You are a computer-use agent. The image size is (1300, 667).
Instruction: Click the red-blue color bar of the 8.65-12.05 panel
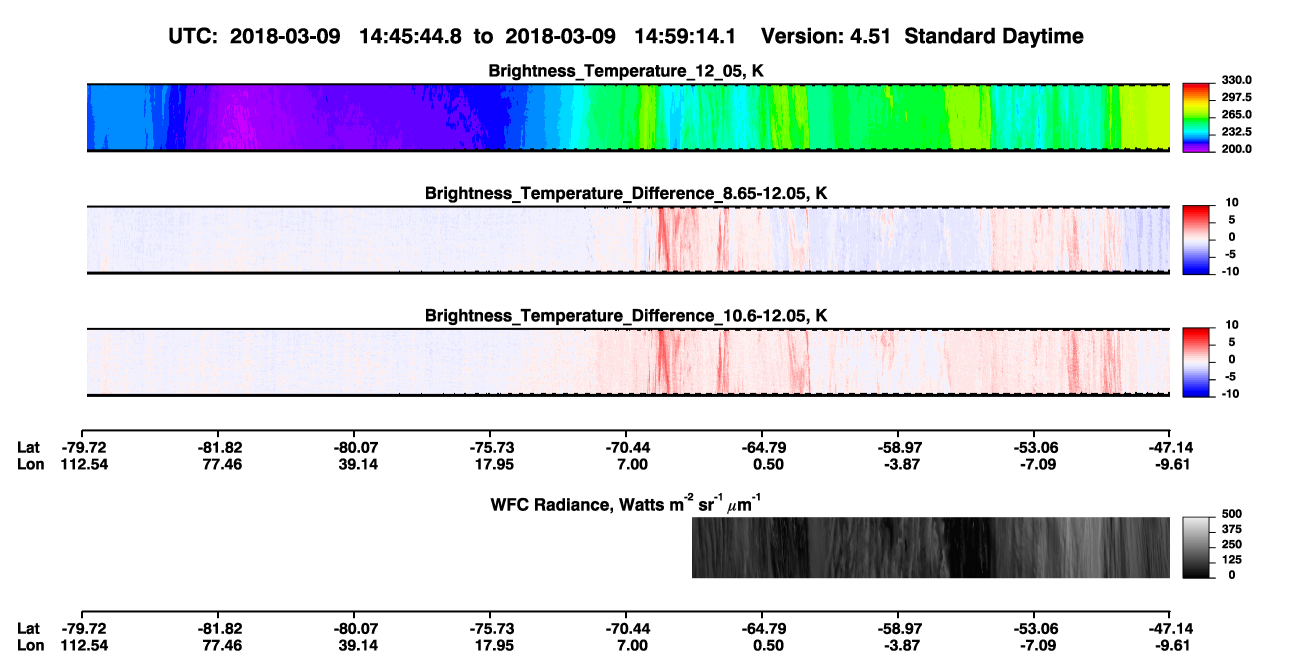click(x=1195, y=239)
